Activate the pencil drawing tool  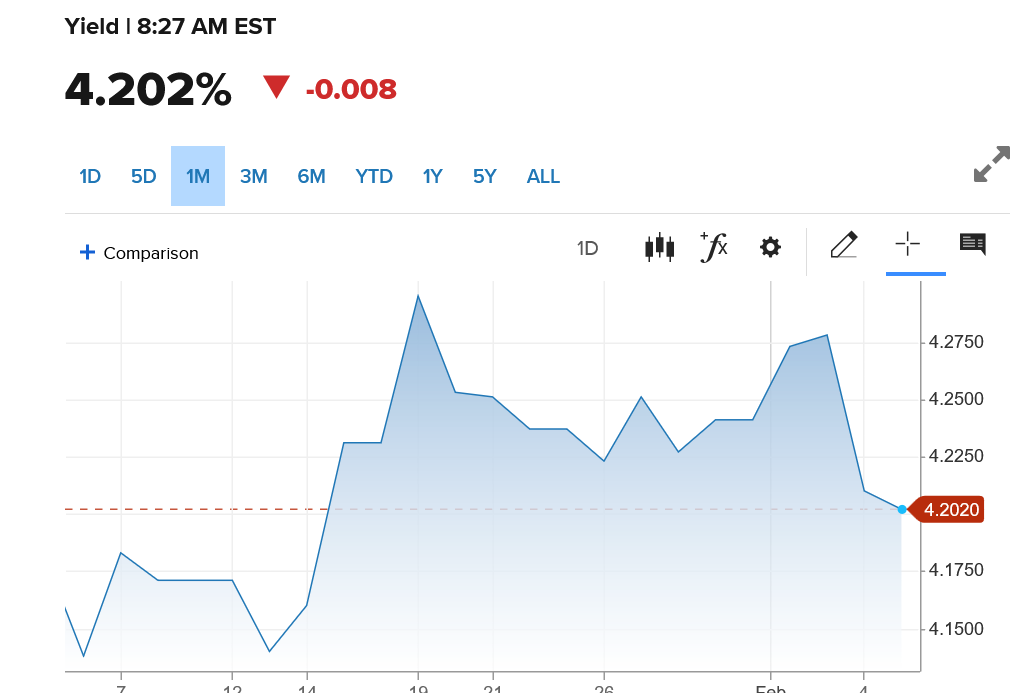tap(844, 245)
